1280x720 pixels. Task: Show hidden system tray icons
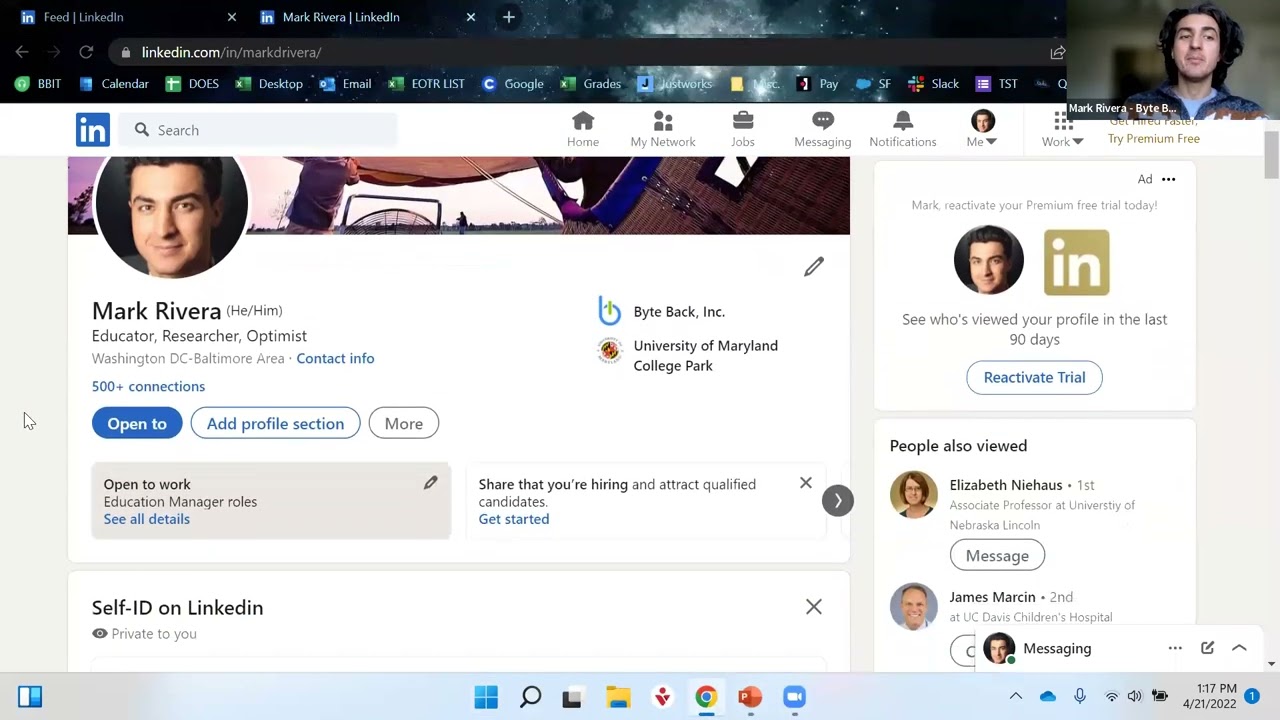click(1015, 697)
